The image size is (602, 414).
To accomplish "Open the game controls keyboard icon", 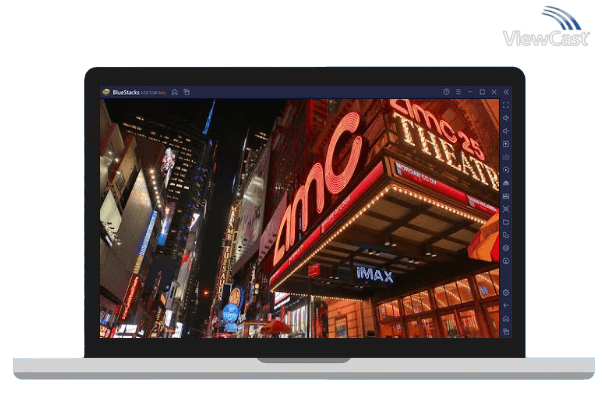I will [506, 157].
